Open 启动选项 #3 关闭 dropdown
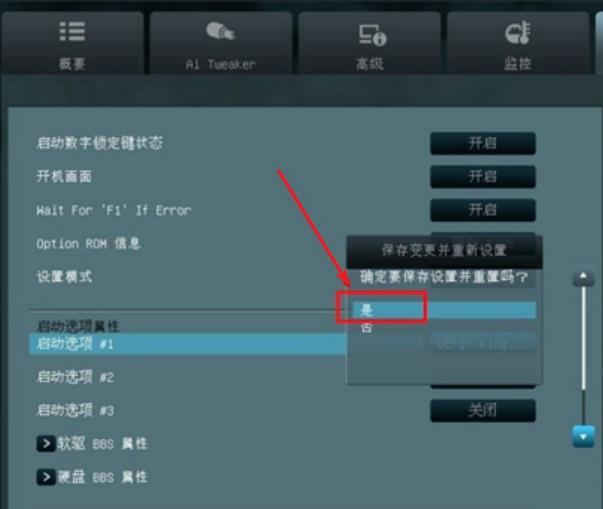This screenshot has width=603, height=509. click(483, 411)
